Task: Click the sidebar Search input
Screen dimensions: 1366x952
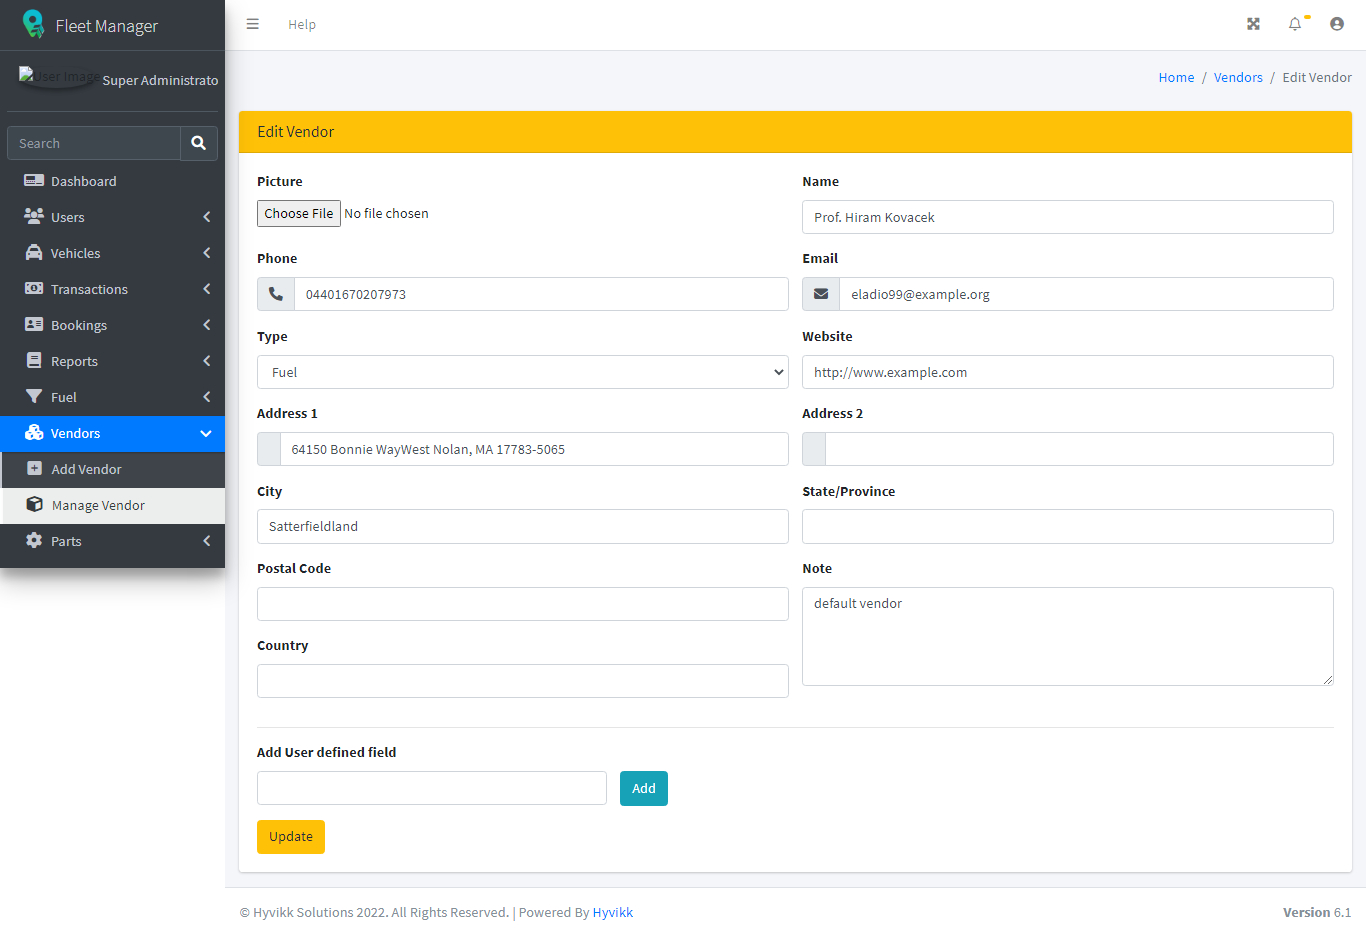Action: point(94,143)
